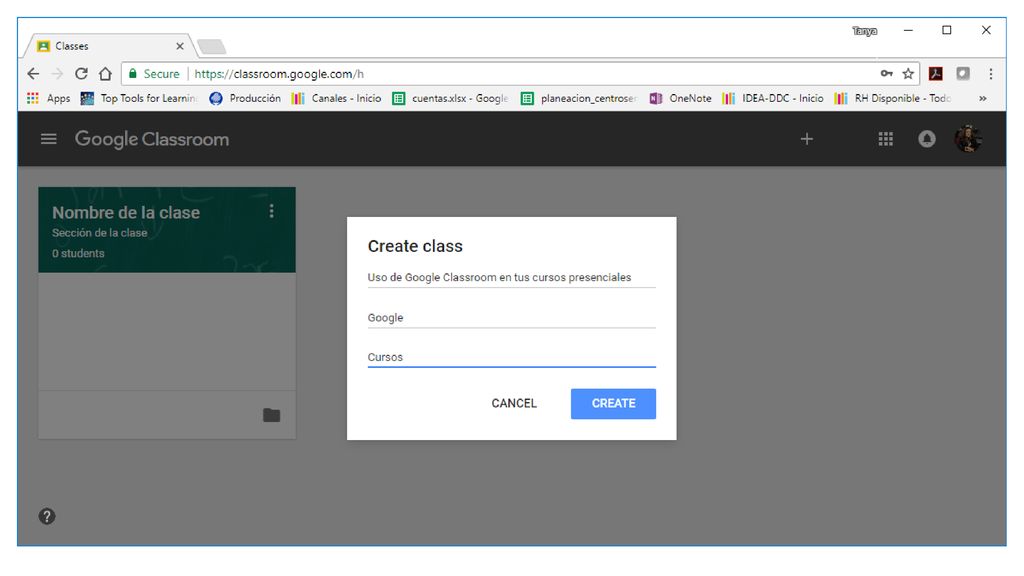Click the class name field in dialog
1024x576 pixels.
(x=511, y=278)
